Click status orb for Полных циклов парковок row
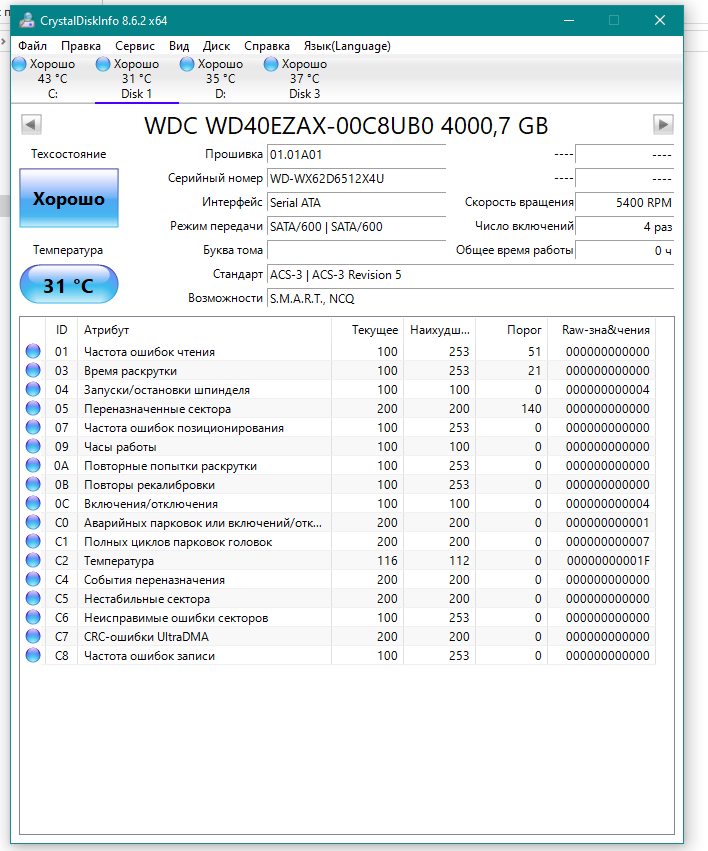 pos(33,541)
